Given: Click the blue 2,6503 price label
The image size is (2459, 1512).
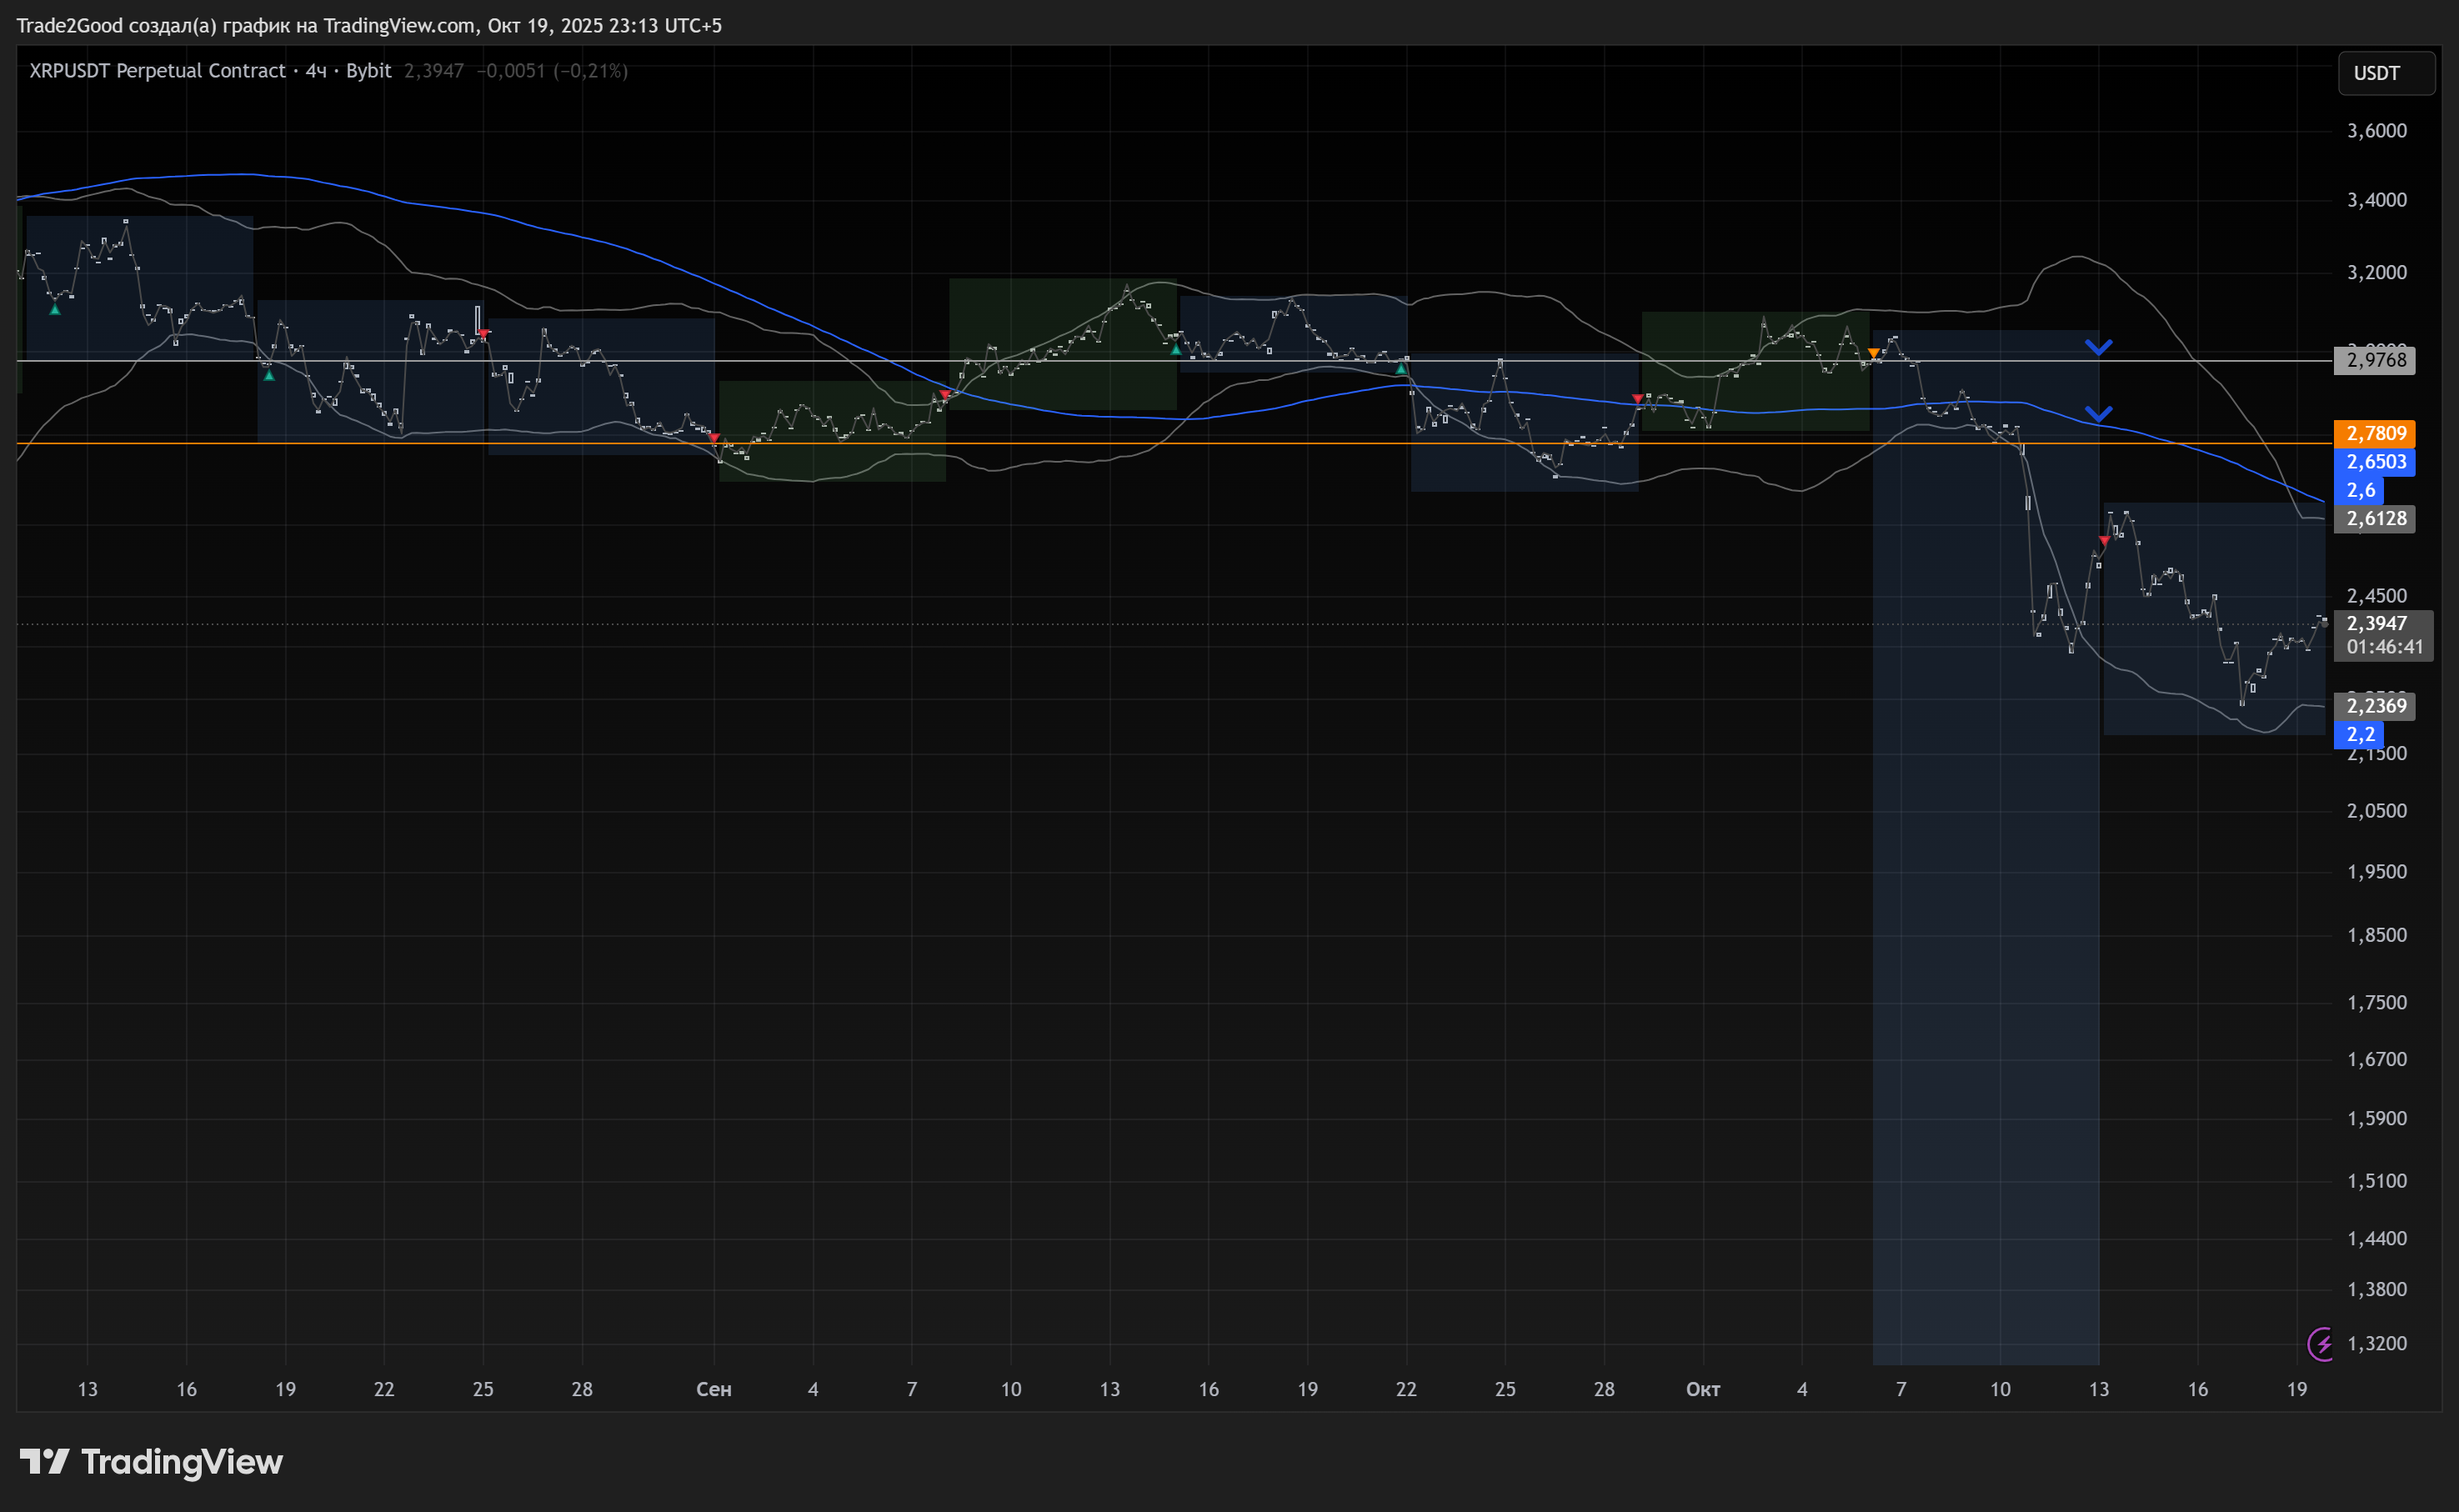Looking at the screenshot, I should (2374, 462).
